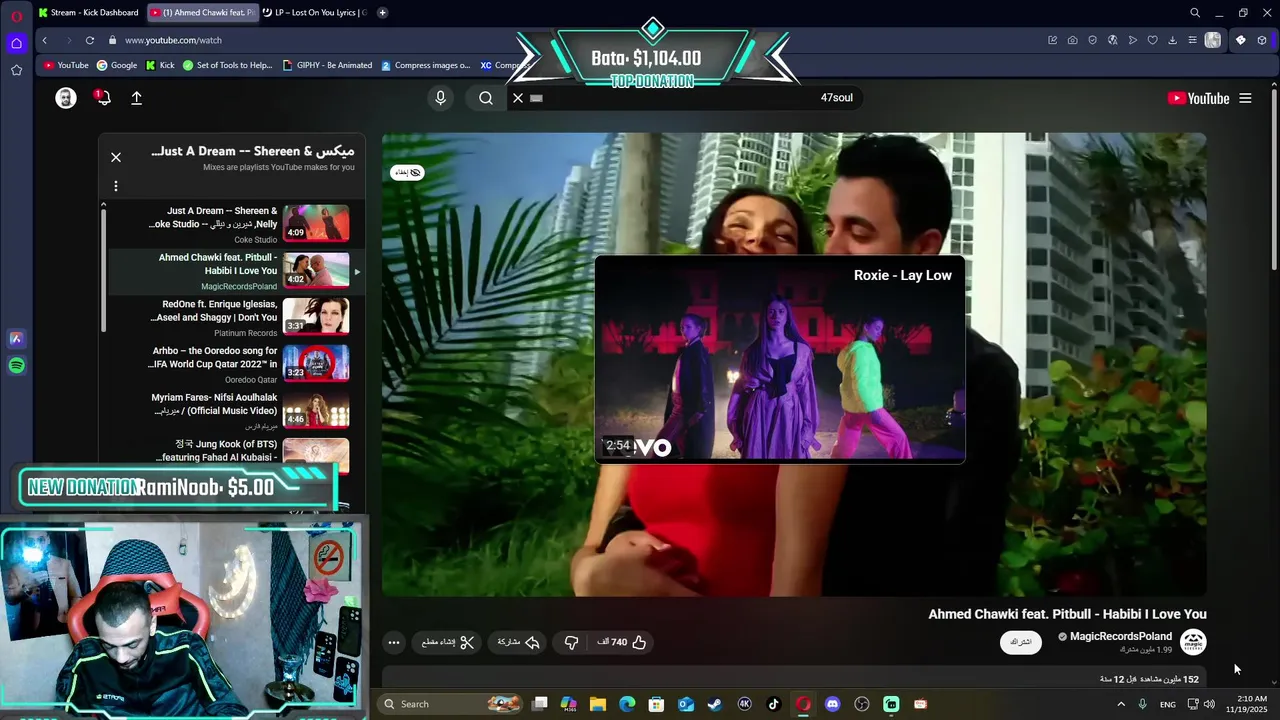Click the Subscribe button for MagicRecordsPoland
Image resolution: width=1280 pixels, height=720 pixels.
point(1021,642)
